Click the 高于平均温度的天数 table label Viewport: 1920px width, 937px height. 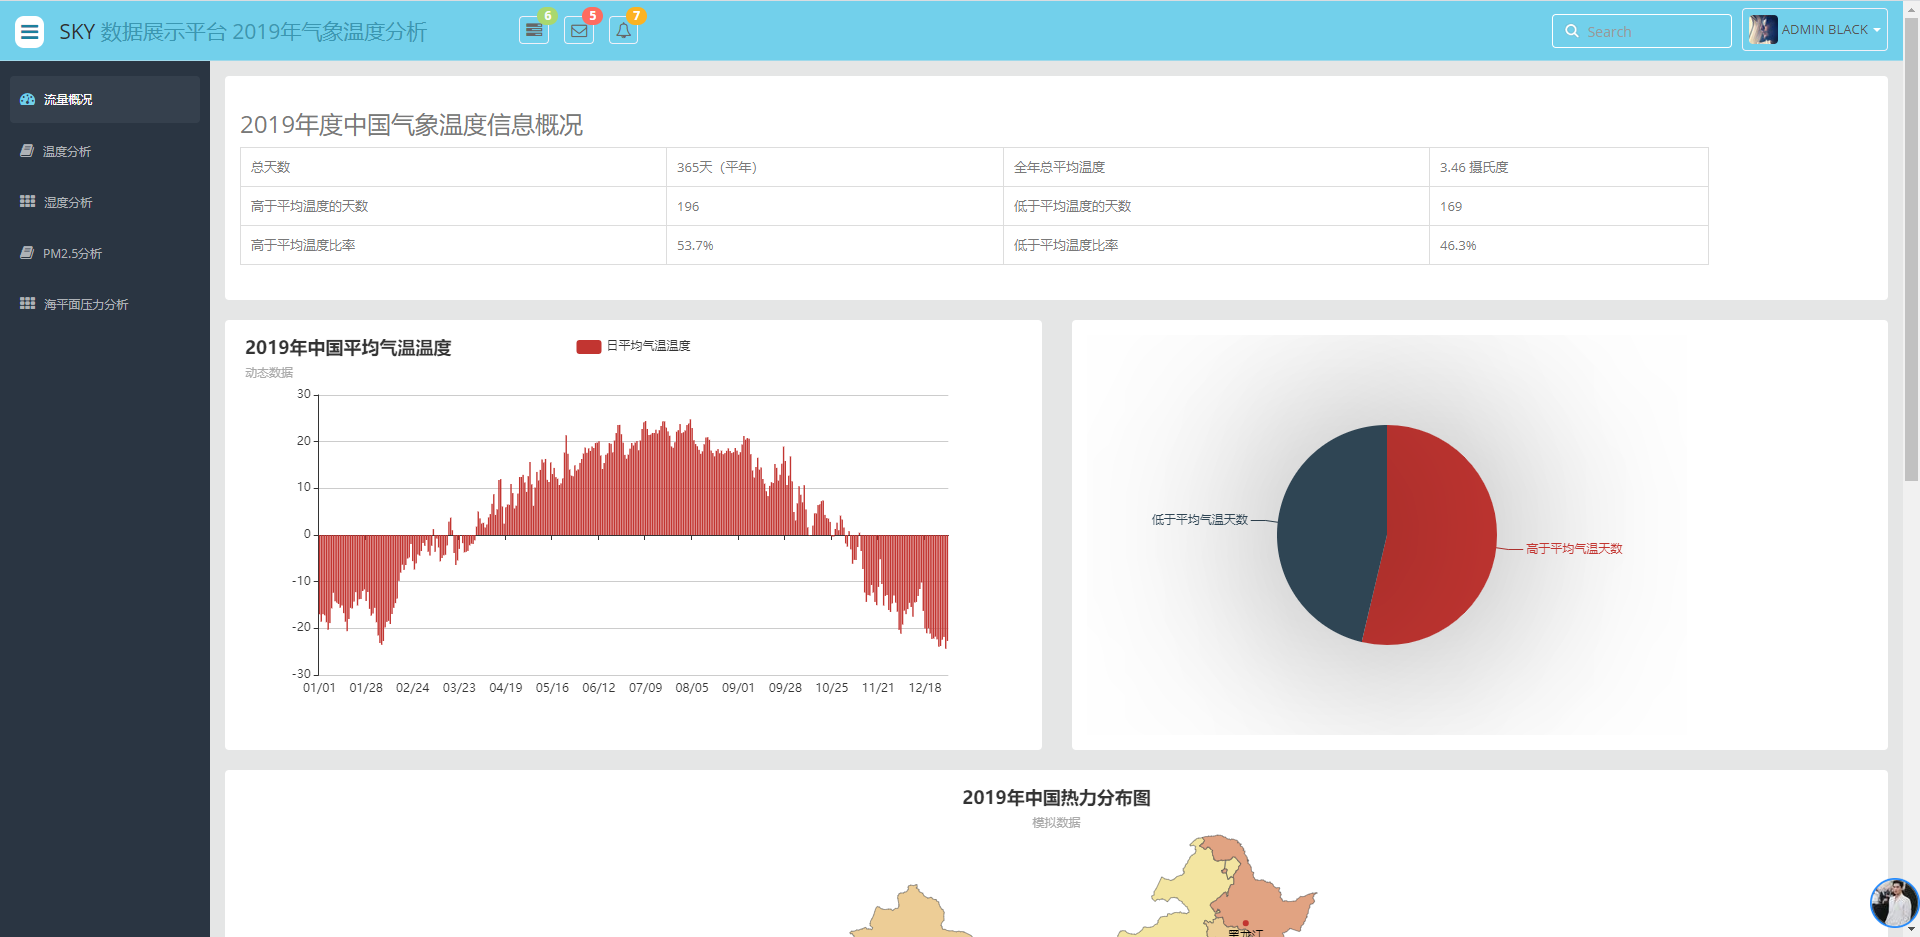click(x=310, y=206)
